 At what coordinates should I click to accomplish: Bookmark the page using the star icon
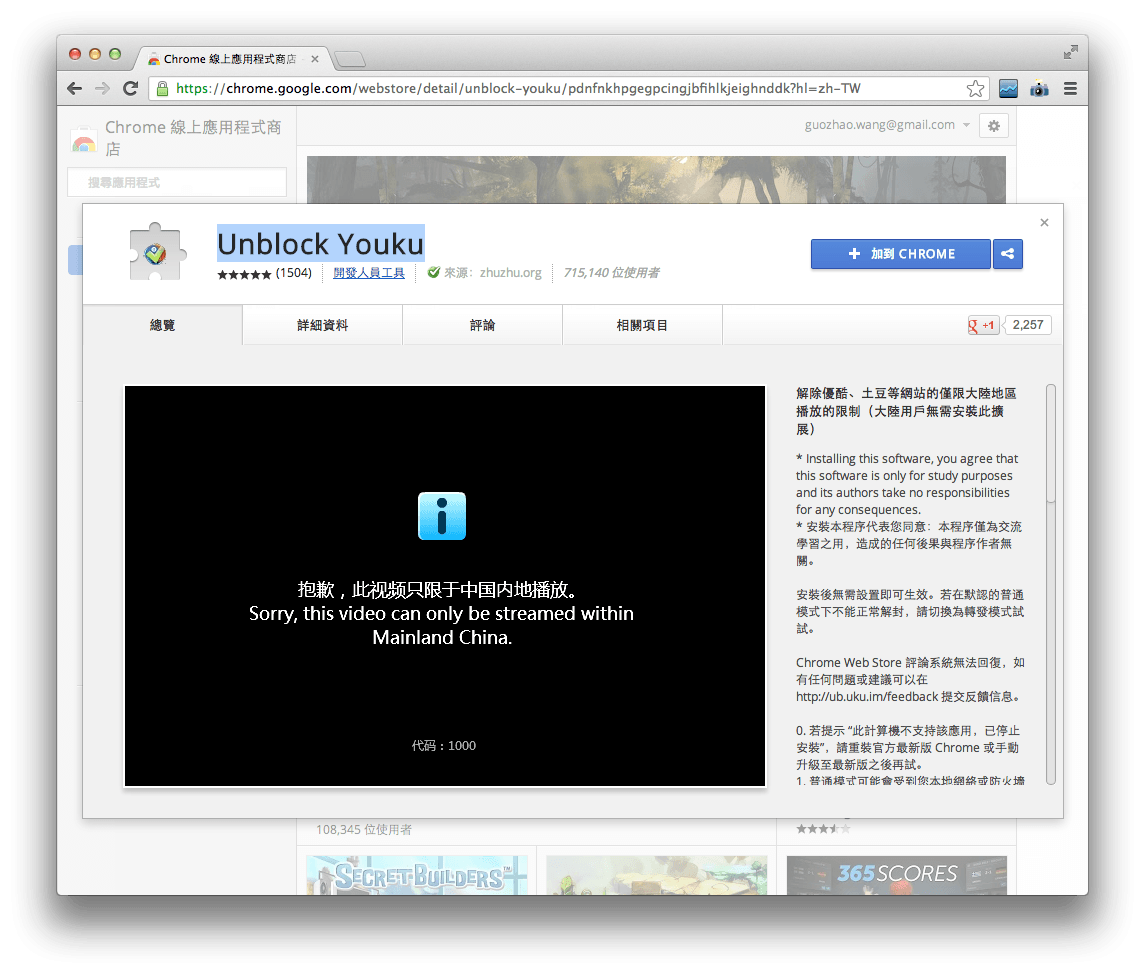coord(975,88)
